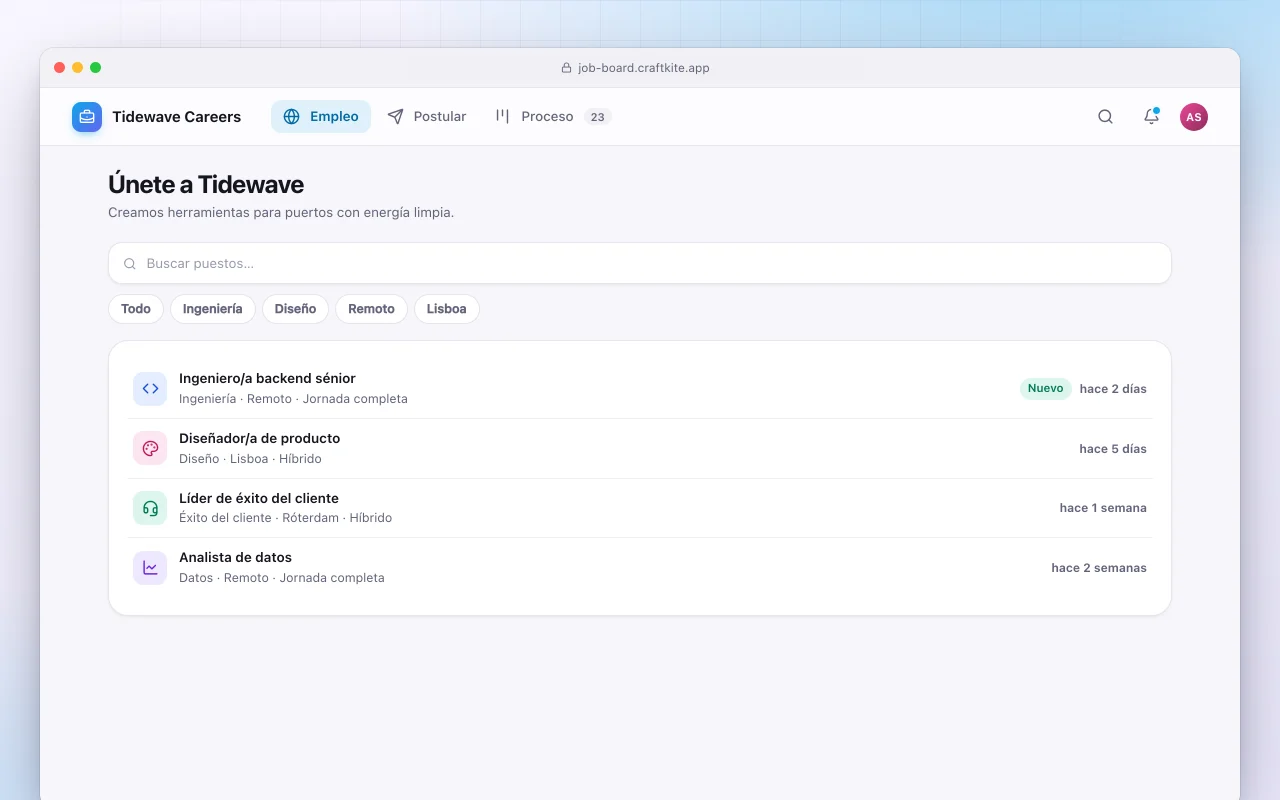Click the job-board.craftkite.app address bar

636,68
